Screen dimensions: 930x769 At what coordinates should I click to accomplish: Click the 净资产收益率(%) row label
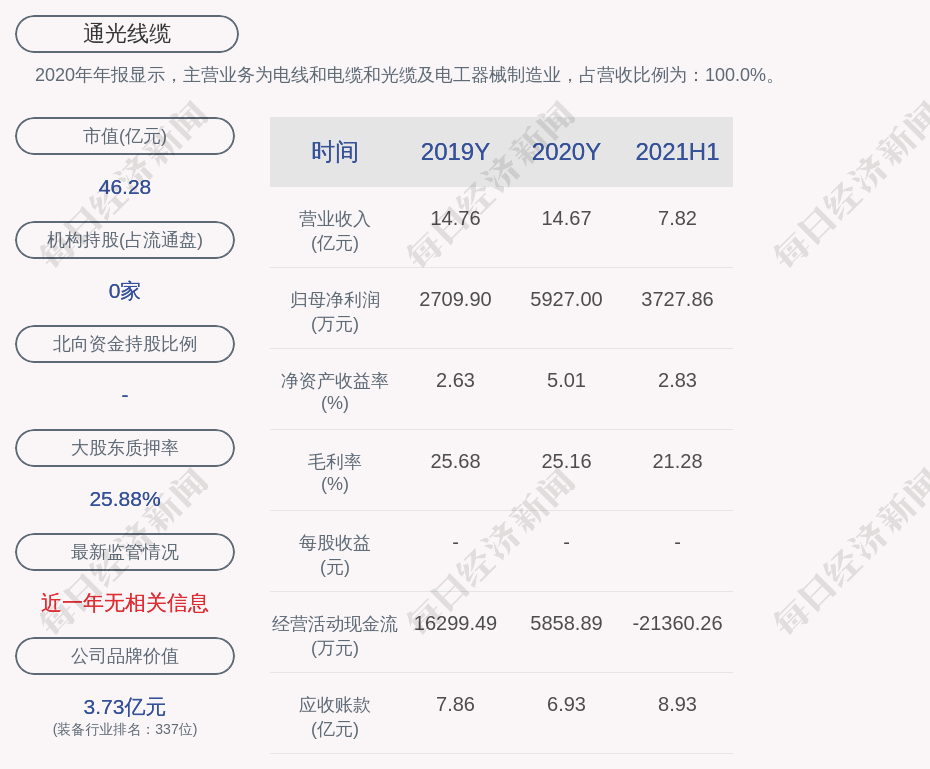click(335, 392)
